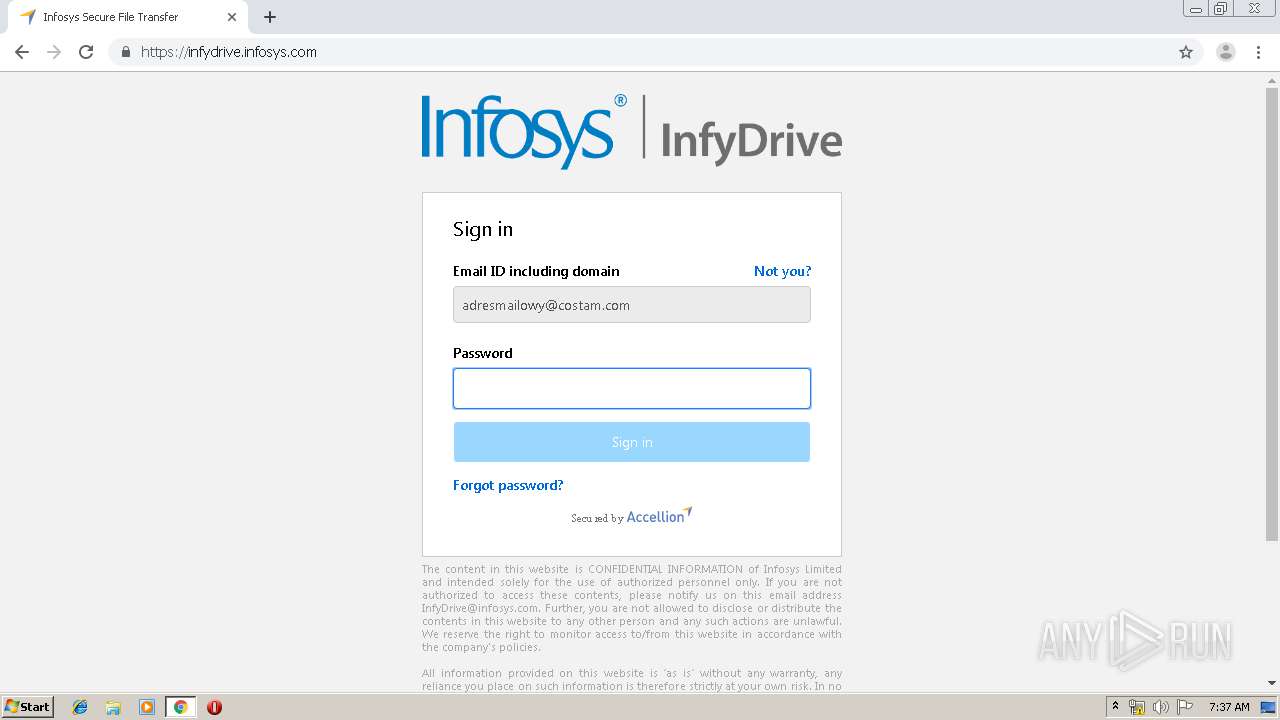Go back using the browser back arrow
The image size is (1280, 720).
click(x=22, y=52)
